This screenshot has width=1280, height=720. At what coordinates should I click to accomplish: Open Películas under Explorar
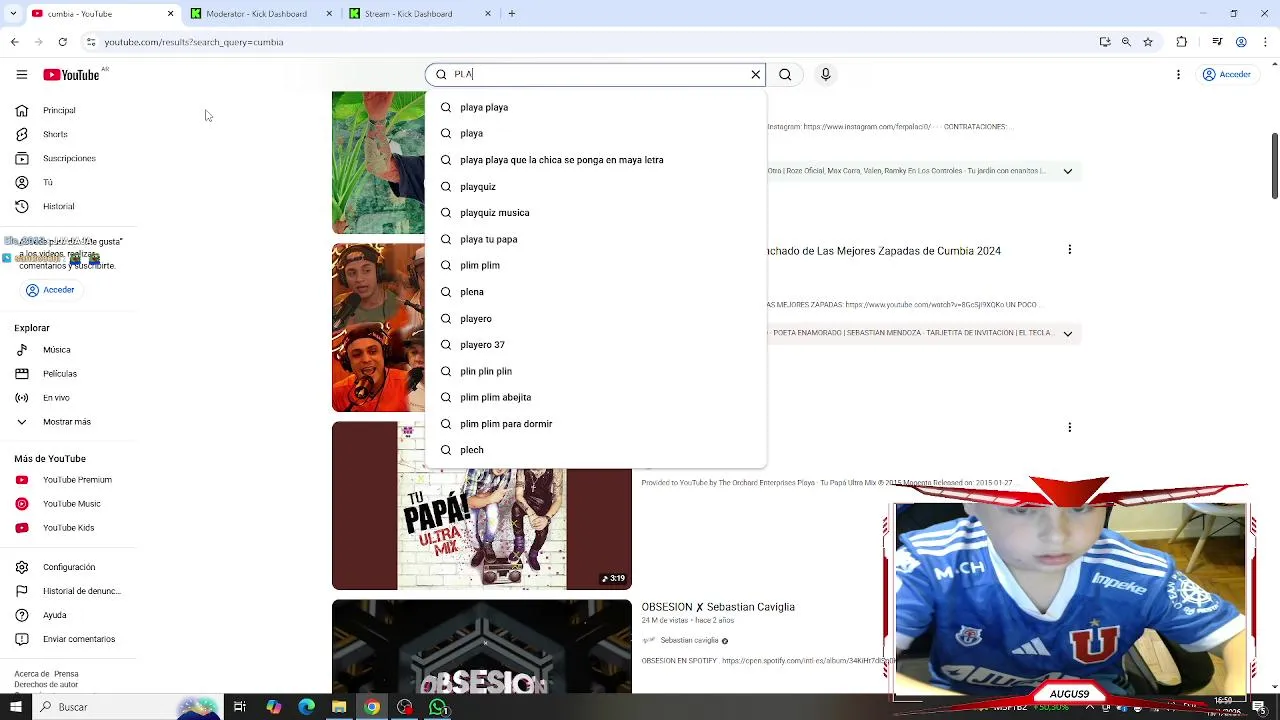click(59, 373)
